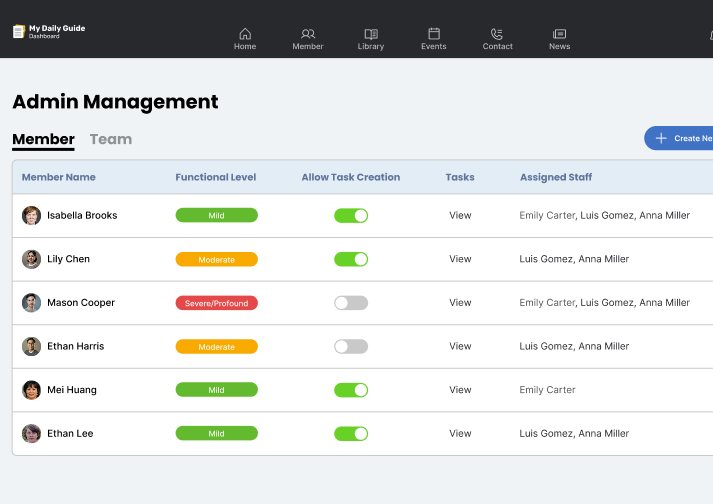Image resolution: width=713 pixels, height=504 pixels.
Task: Open the Events calendar icon
Action: point(434,34)
